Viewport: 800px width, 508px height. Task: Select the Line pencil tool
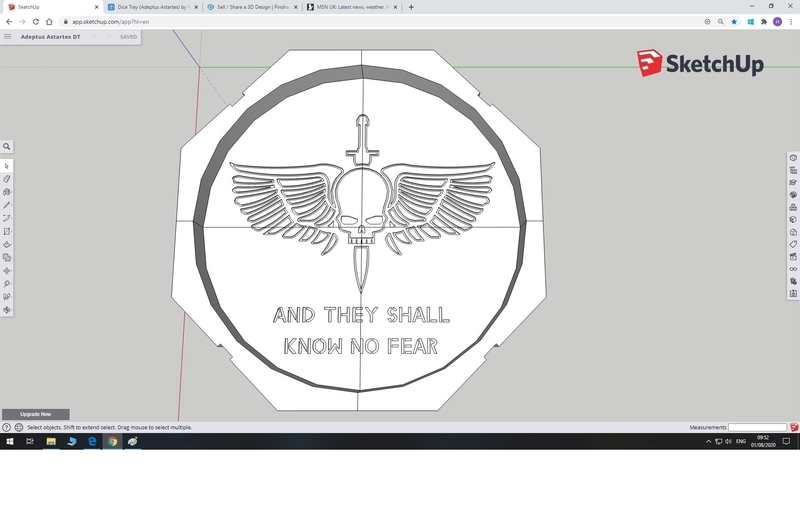pos(7,205)
